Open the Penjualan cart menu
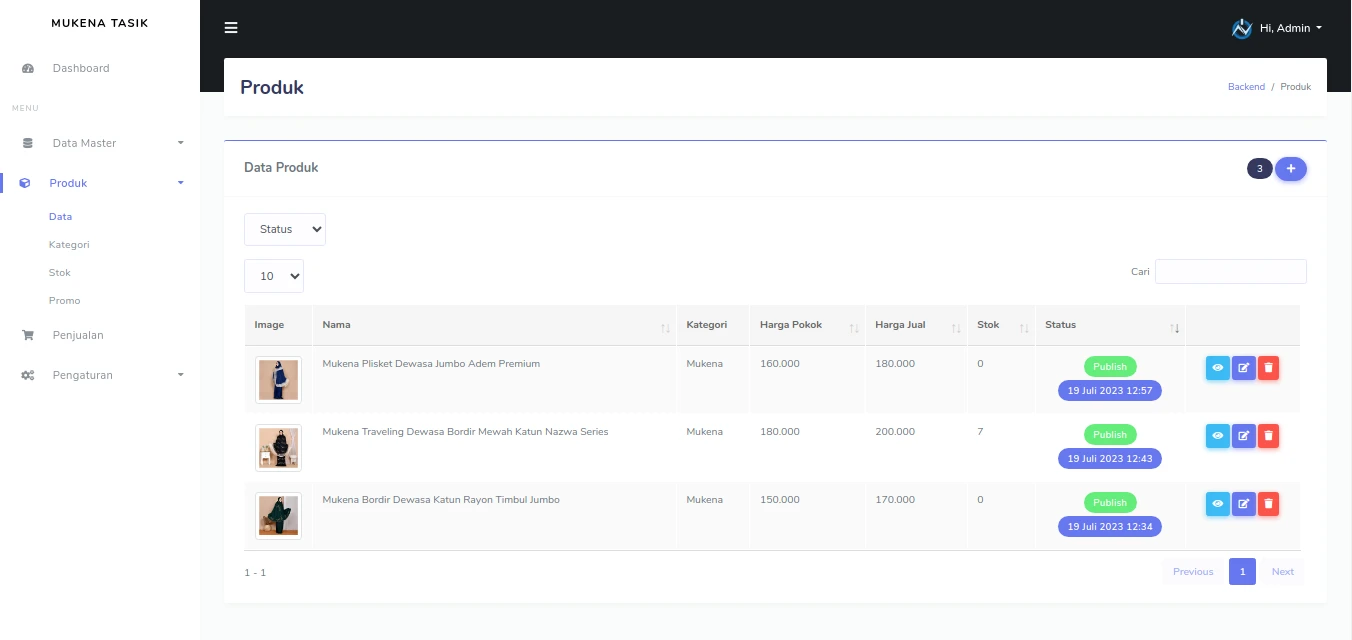The height and width of the screenshot is (640, 1352). [77, 335]
